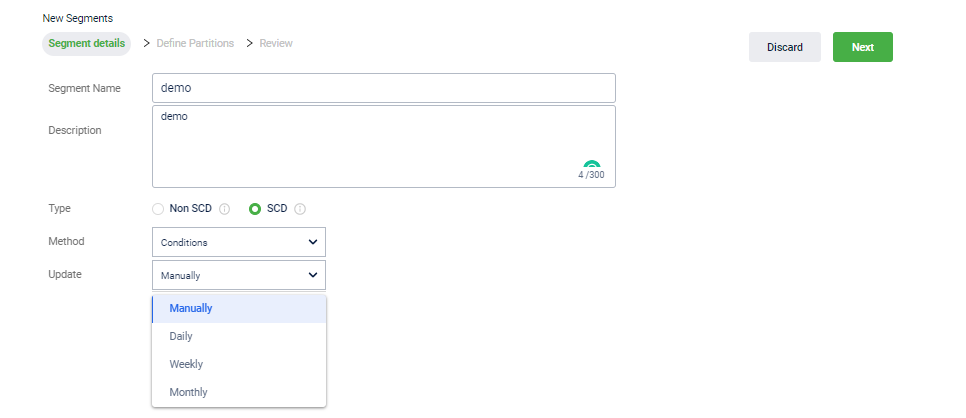Select the SCD radio button
966x418 pixels.
255,209
